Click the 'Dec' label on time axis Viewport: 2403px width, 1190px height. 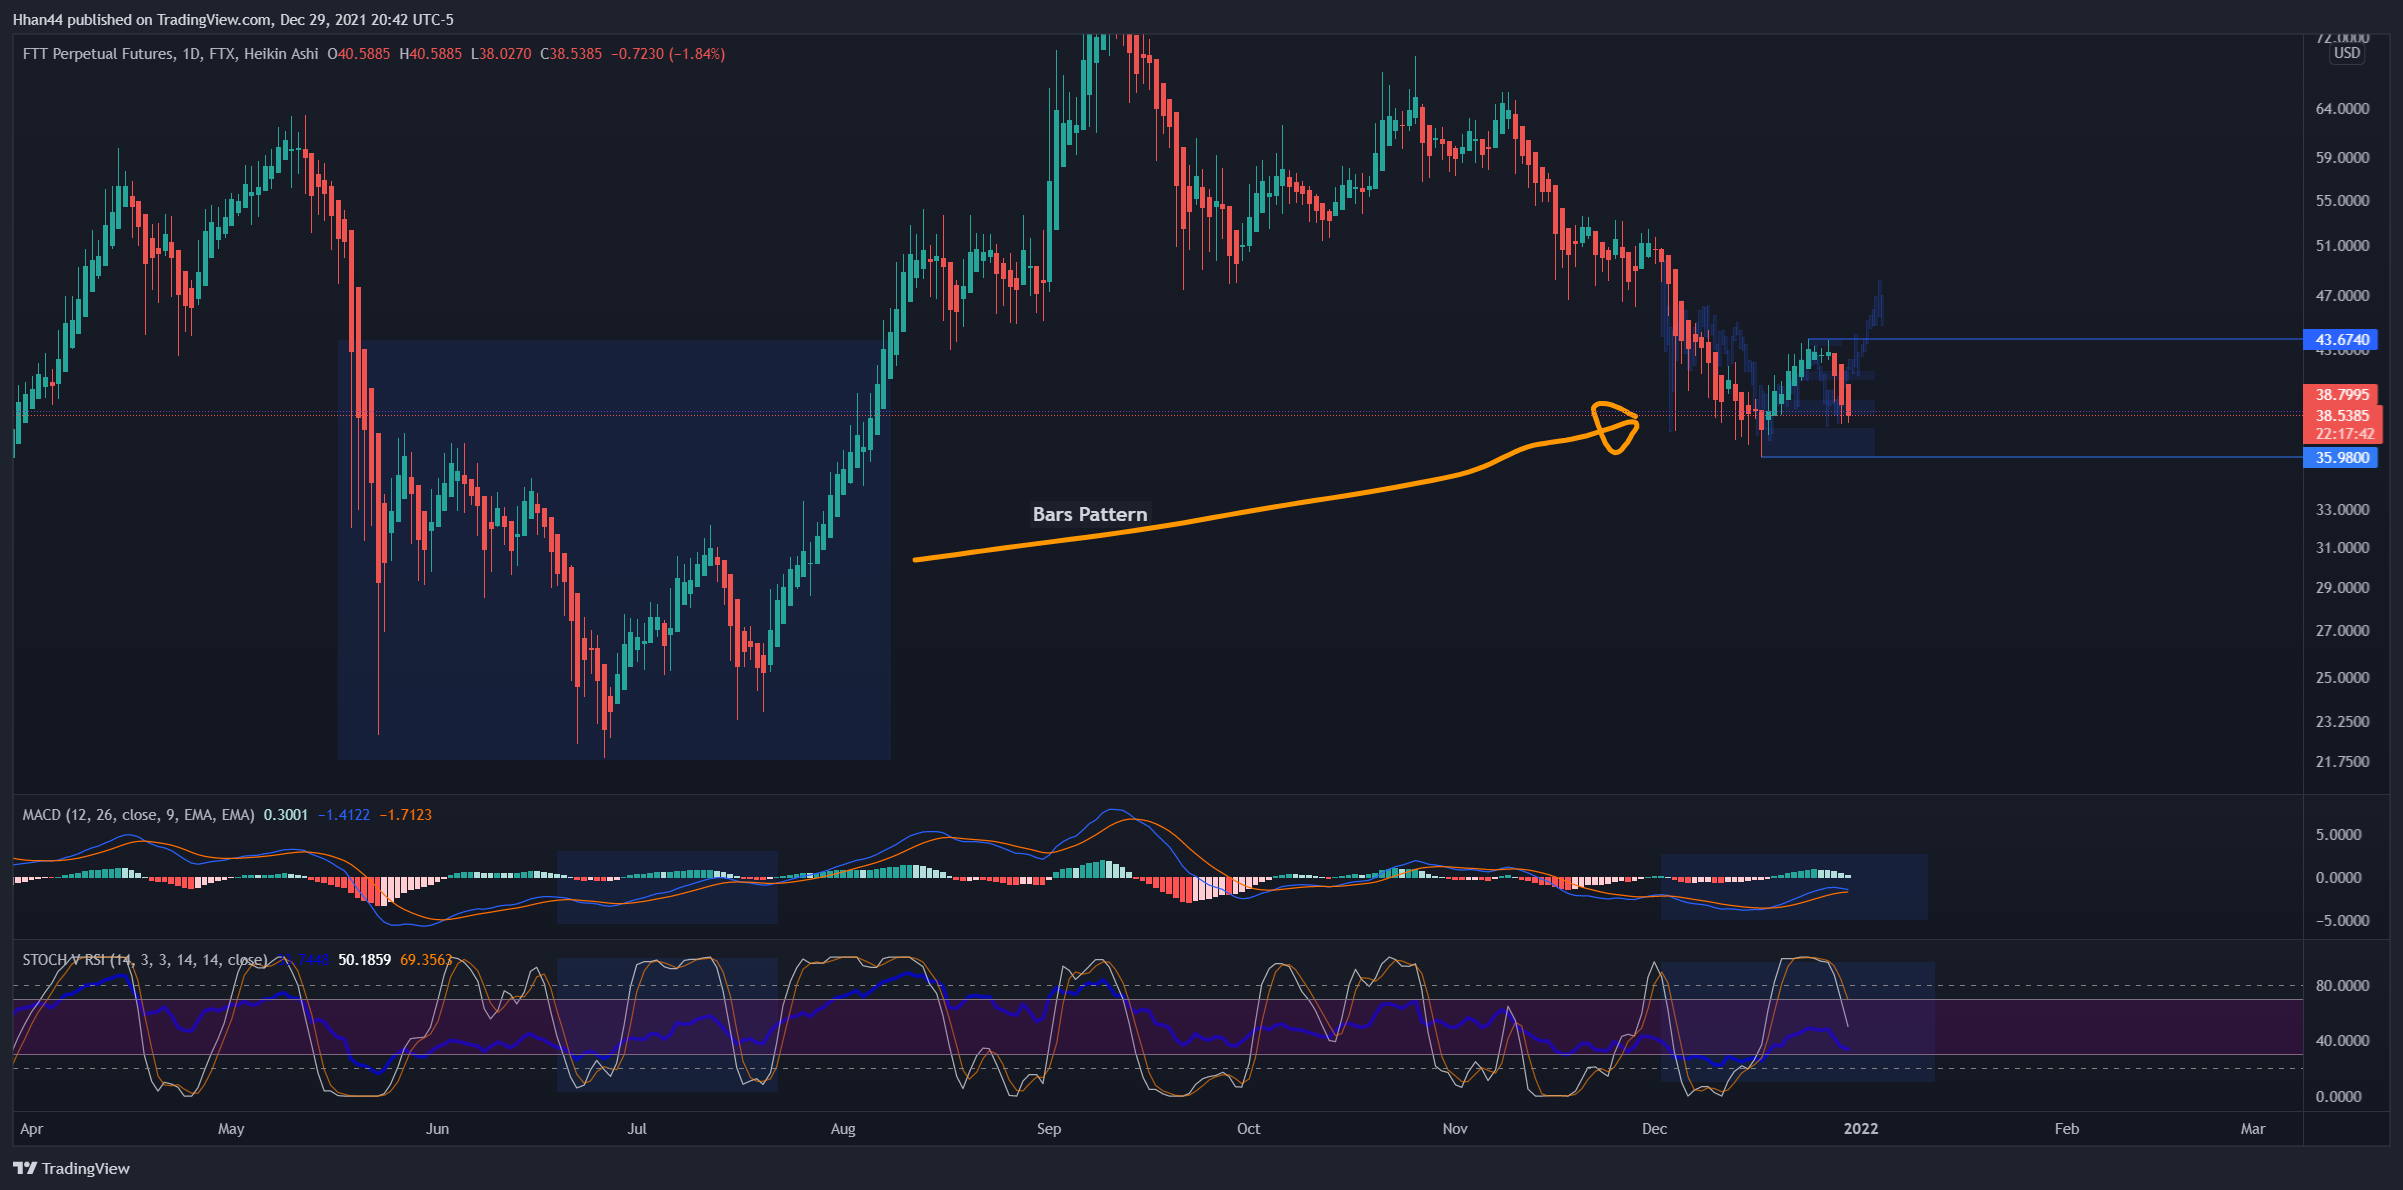click(1654, 1129)
